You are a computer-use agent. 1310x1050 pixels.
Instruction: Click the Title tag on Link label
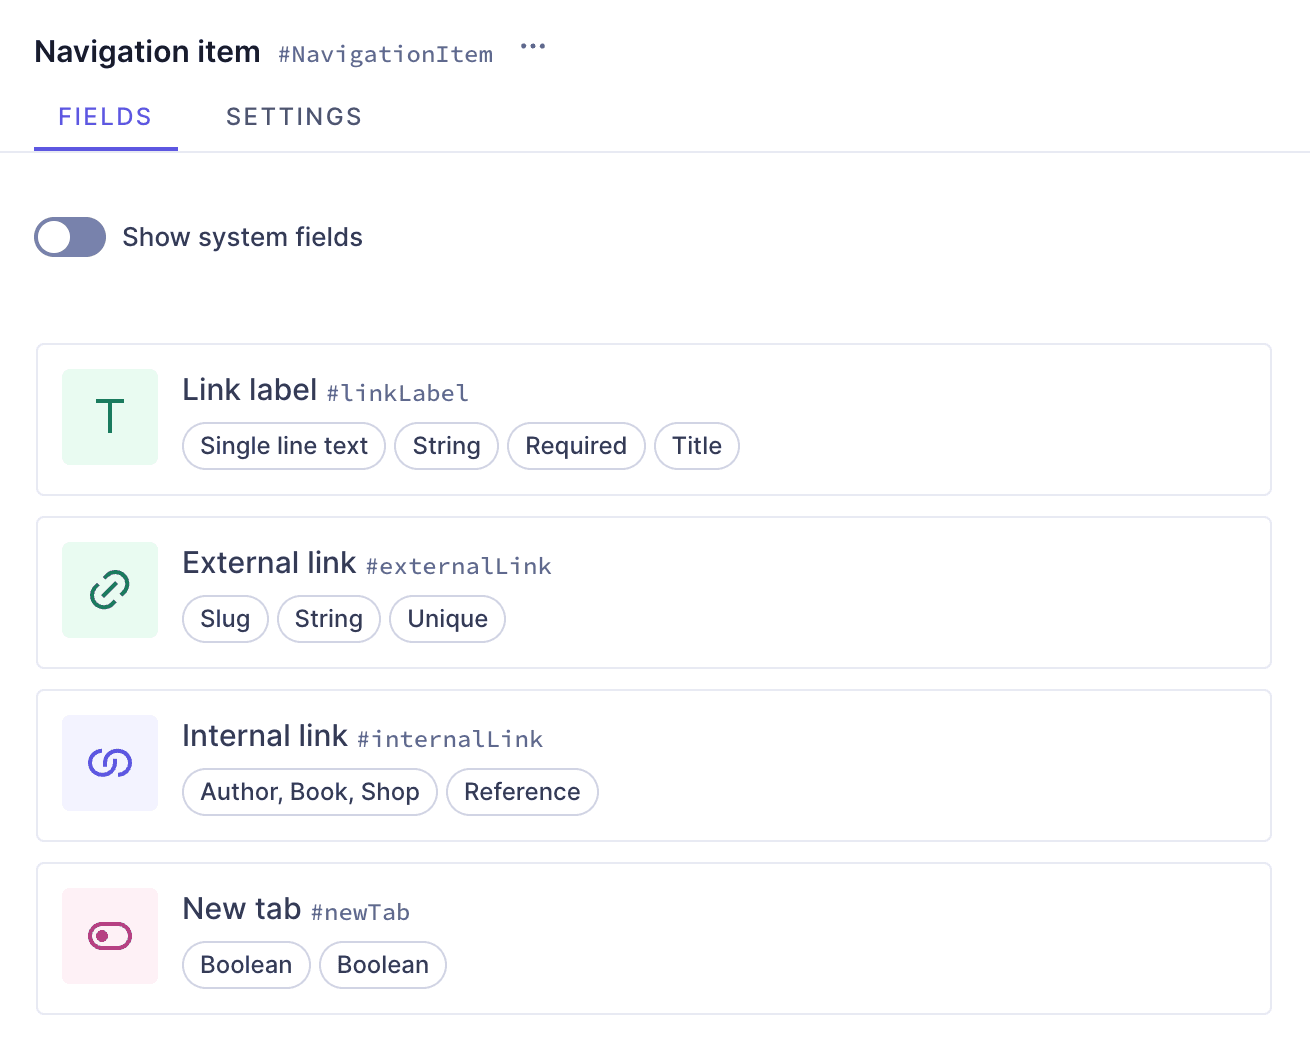click(x=697, y=446)
